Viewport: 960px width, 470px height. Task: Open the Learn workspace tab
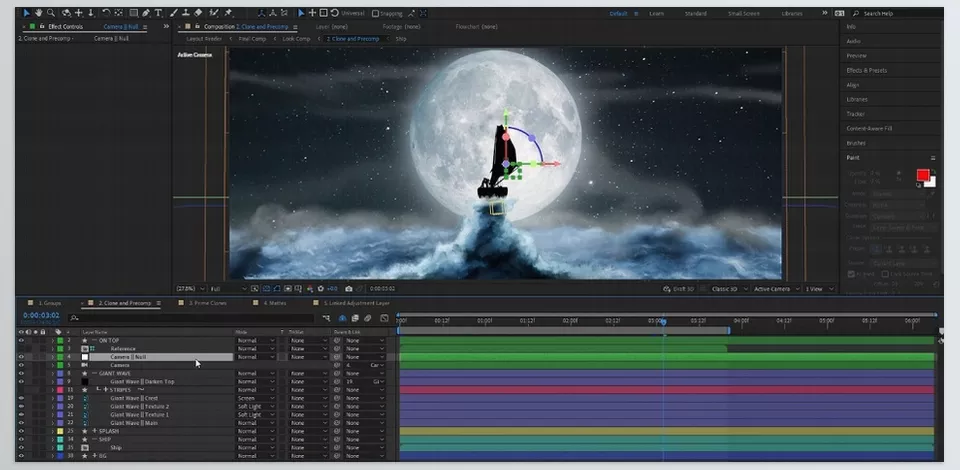(x=656, y=13)
